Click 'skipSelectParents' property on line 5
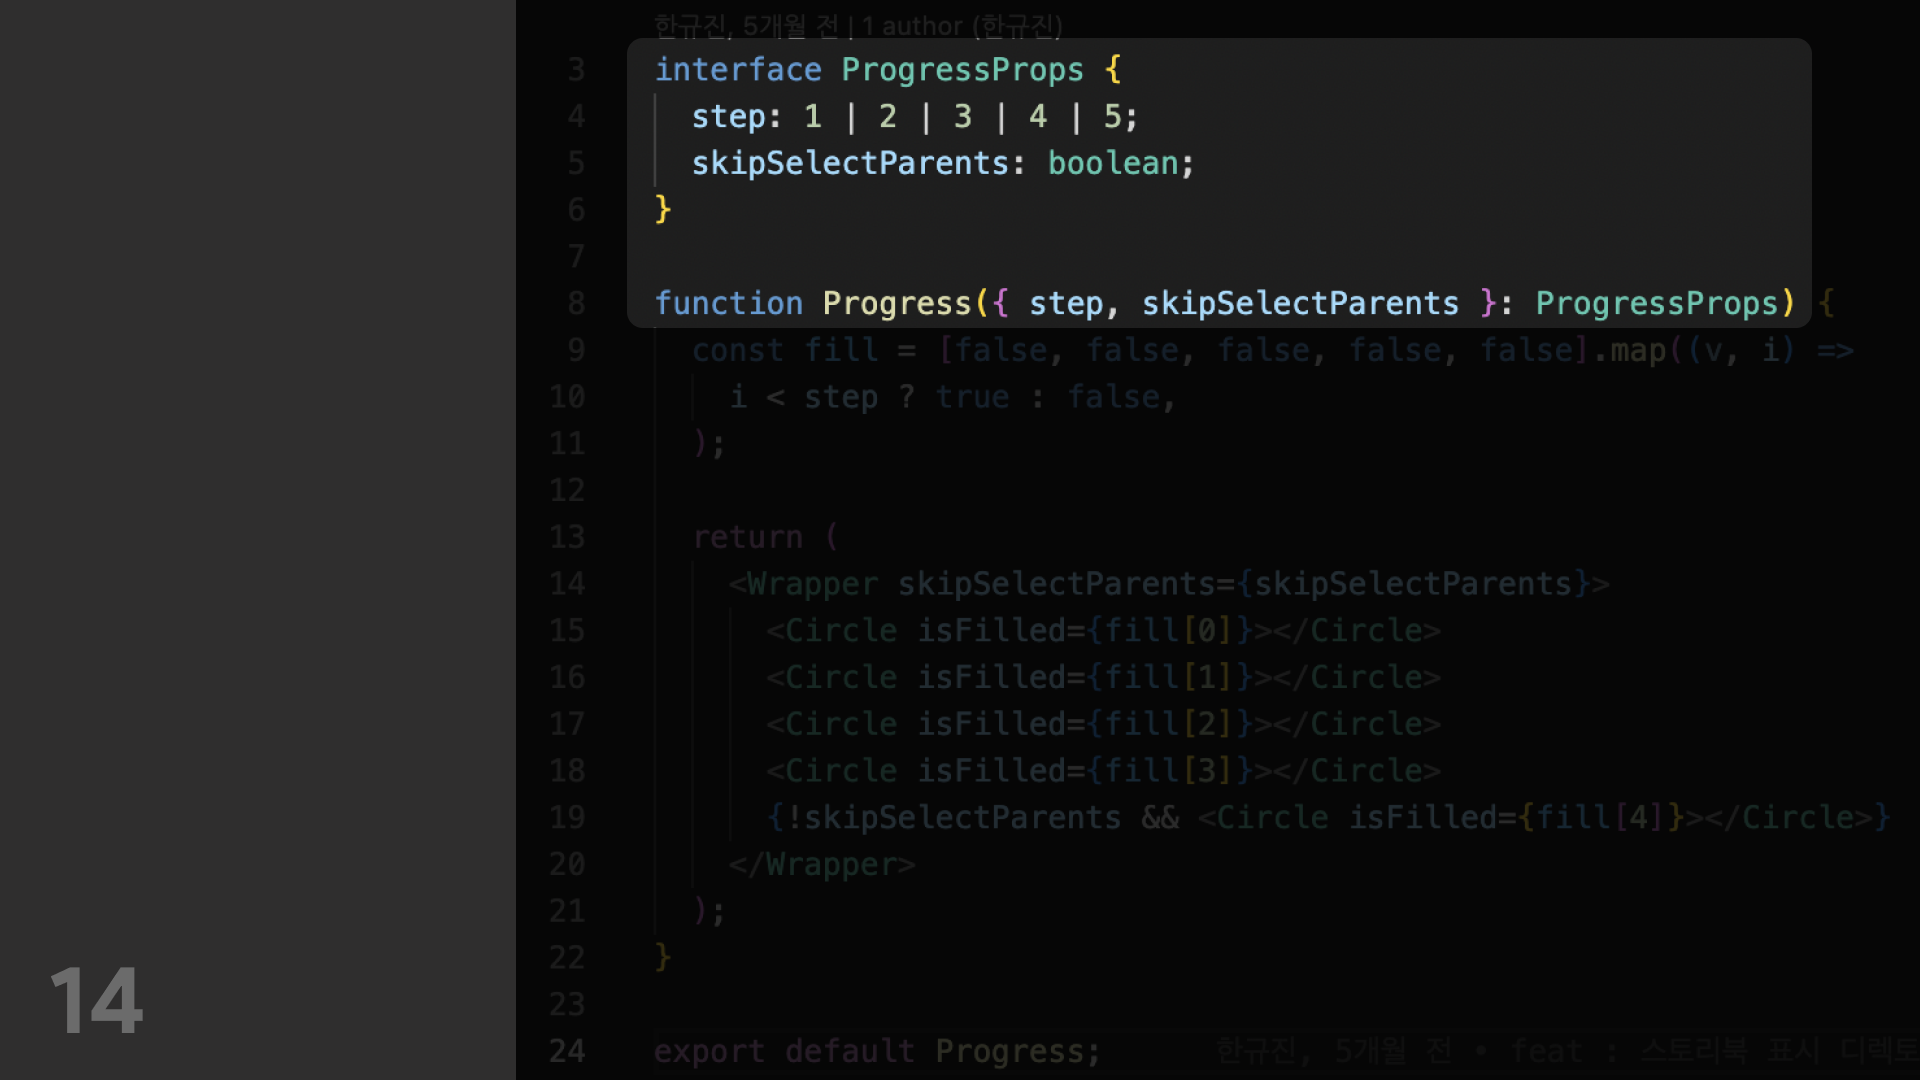Image resolution: width=1920 pixels, height=1080 pixels. pos(850,163)
